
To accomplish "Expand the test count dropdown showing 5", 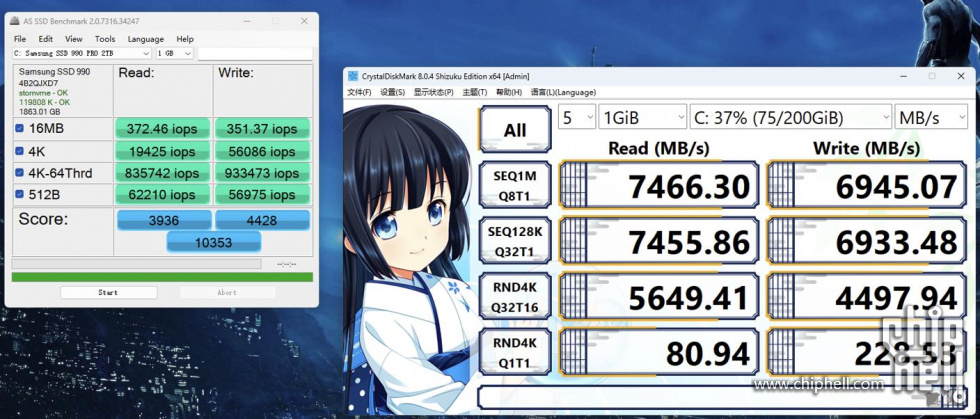I will tap(576, 117).
